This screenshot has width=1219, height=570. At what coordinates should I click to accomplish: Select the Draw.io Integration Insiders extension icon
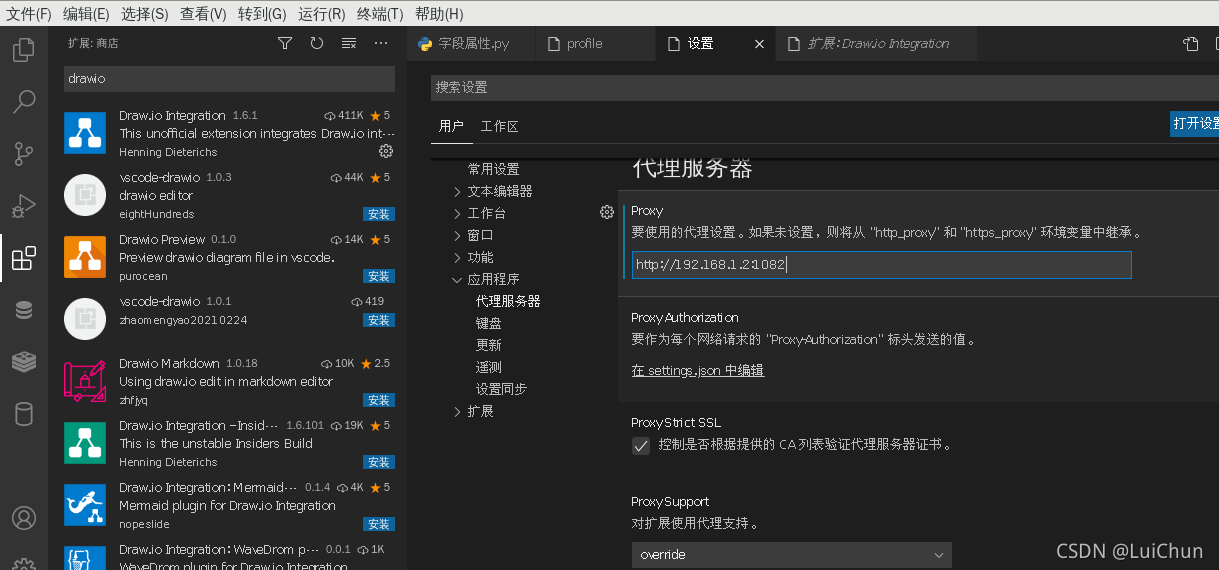point(85,443)
